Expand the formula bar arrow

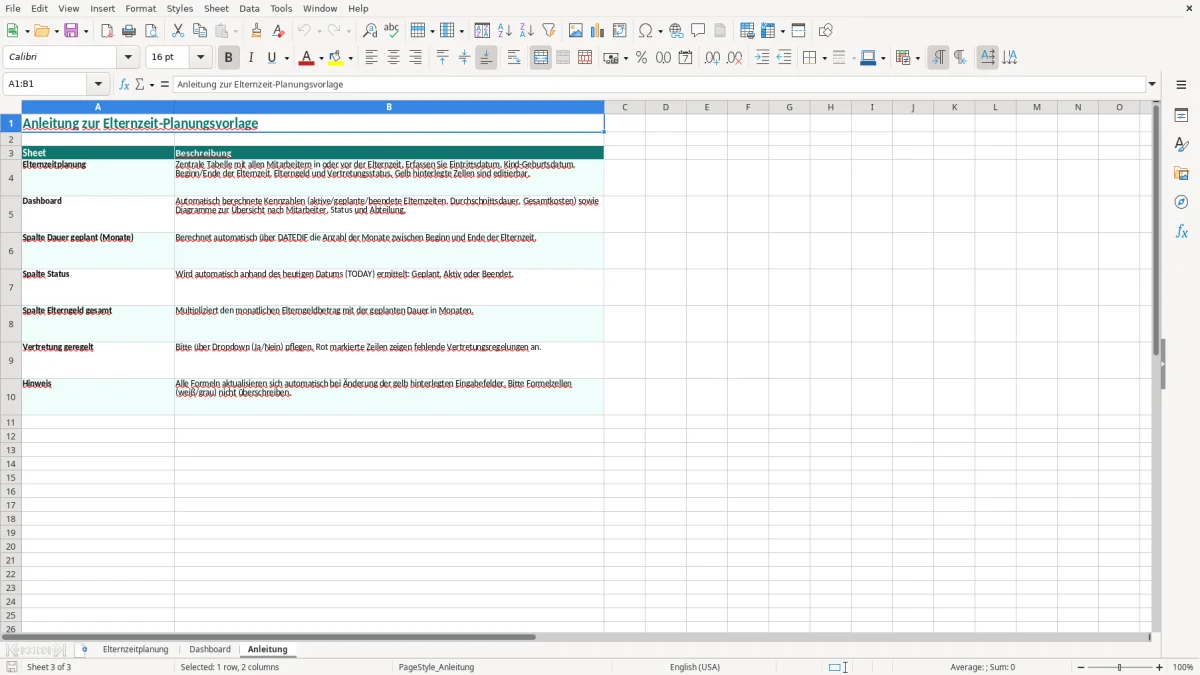pyautogui.click(x=1152, y=85)
